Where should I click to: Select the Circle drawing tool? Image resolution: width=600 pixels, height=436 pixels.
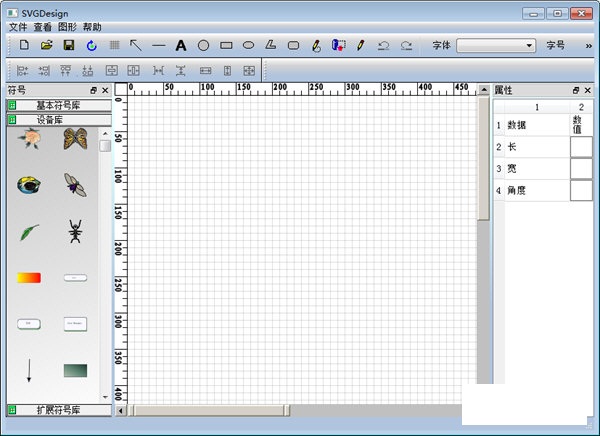pyautogui.click(x=203, y=46)
